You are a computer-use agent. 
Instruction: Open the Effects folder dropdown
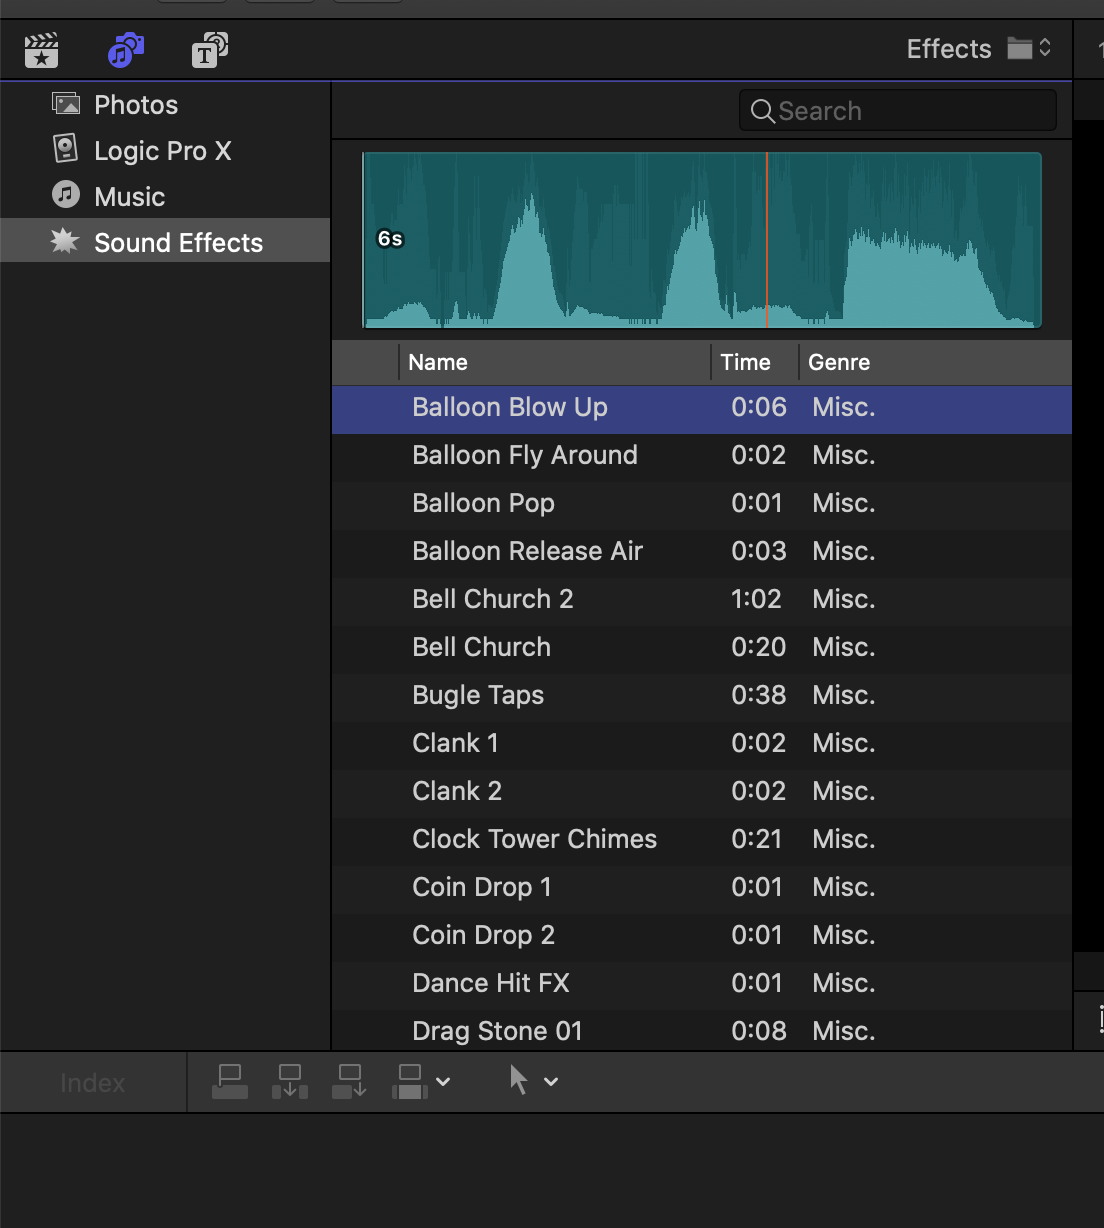point(1030,48)
